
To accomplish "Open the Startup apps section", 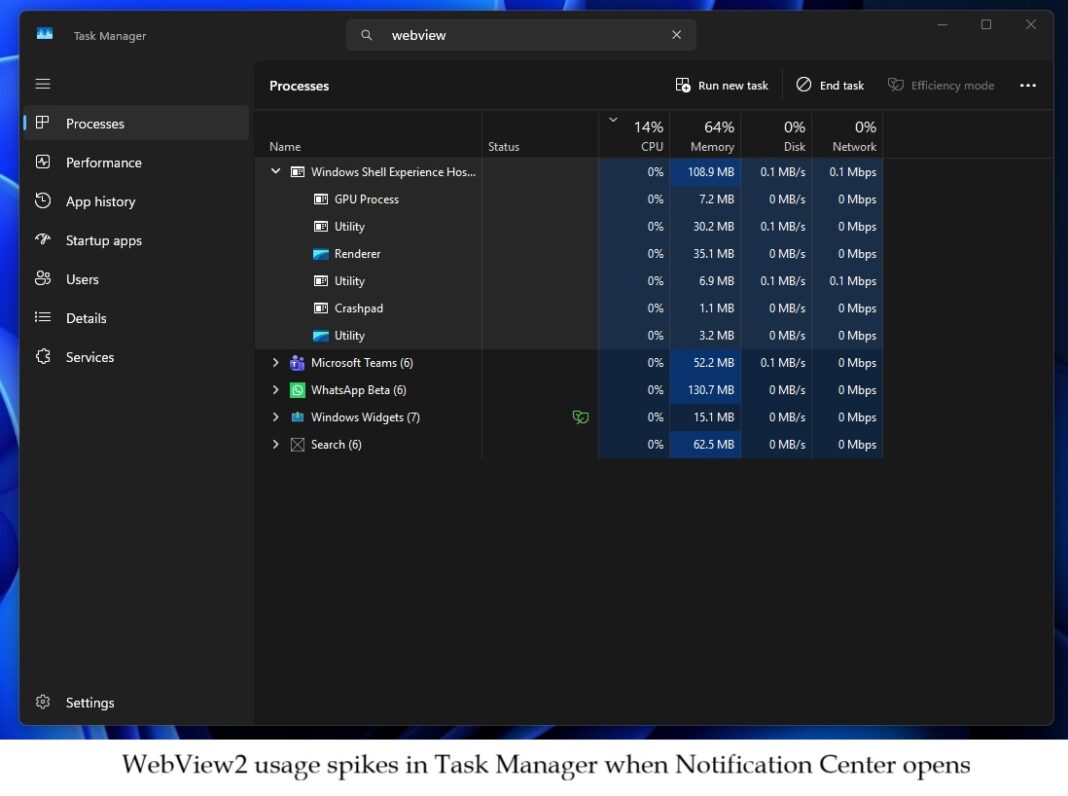I will coord(105,240).
